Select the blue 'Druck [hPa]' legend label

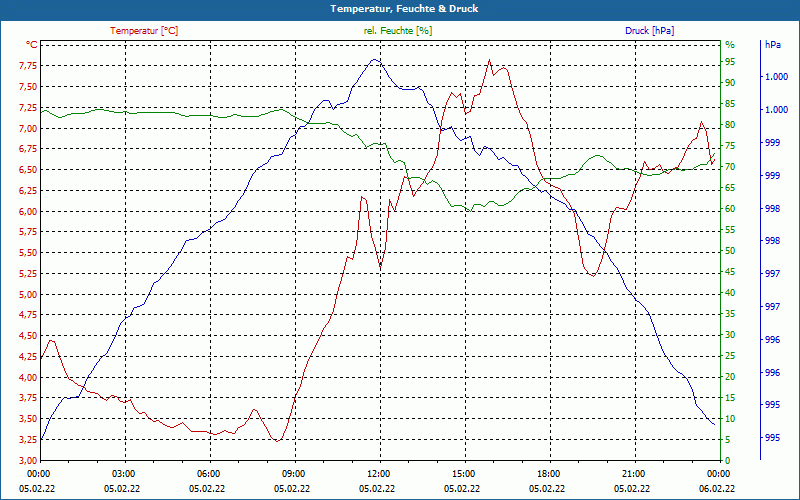point(649,31)
